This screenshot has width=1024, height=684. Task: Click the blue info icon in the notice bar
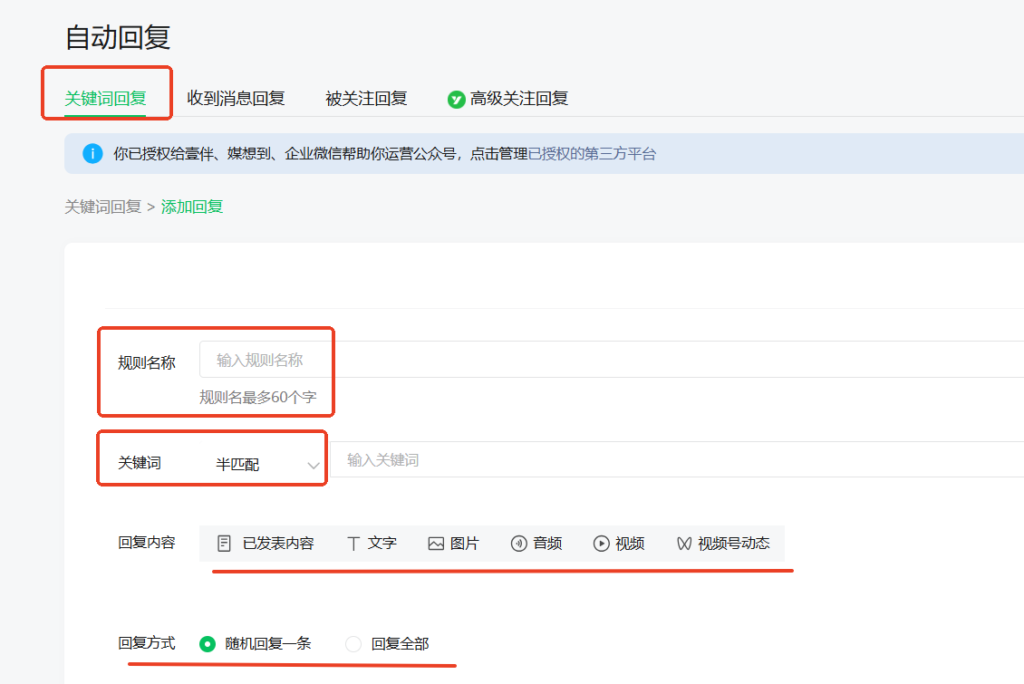click(x=93, y=154)
